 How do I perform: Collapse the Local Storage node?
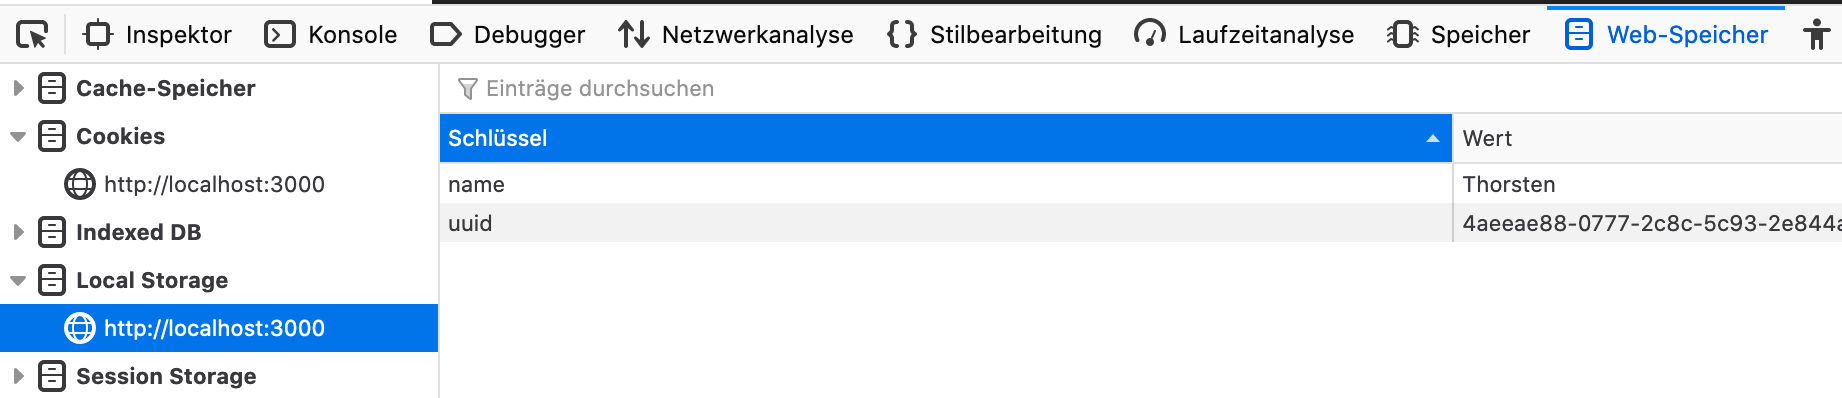pyautogui.click(x=18, y=280)
